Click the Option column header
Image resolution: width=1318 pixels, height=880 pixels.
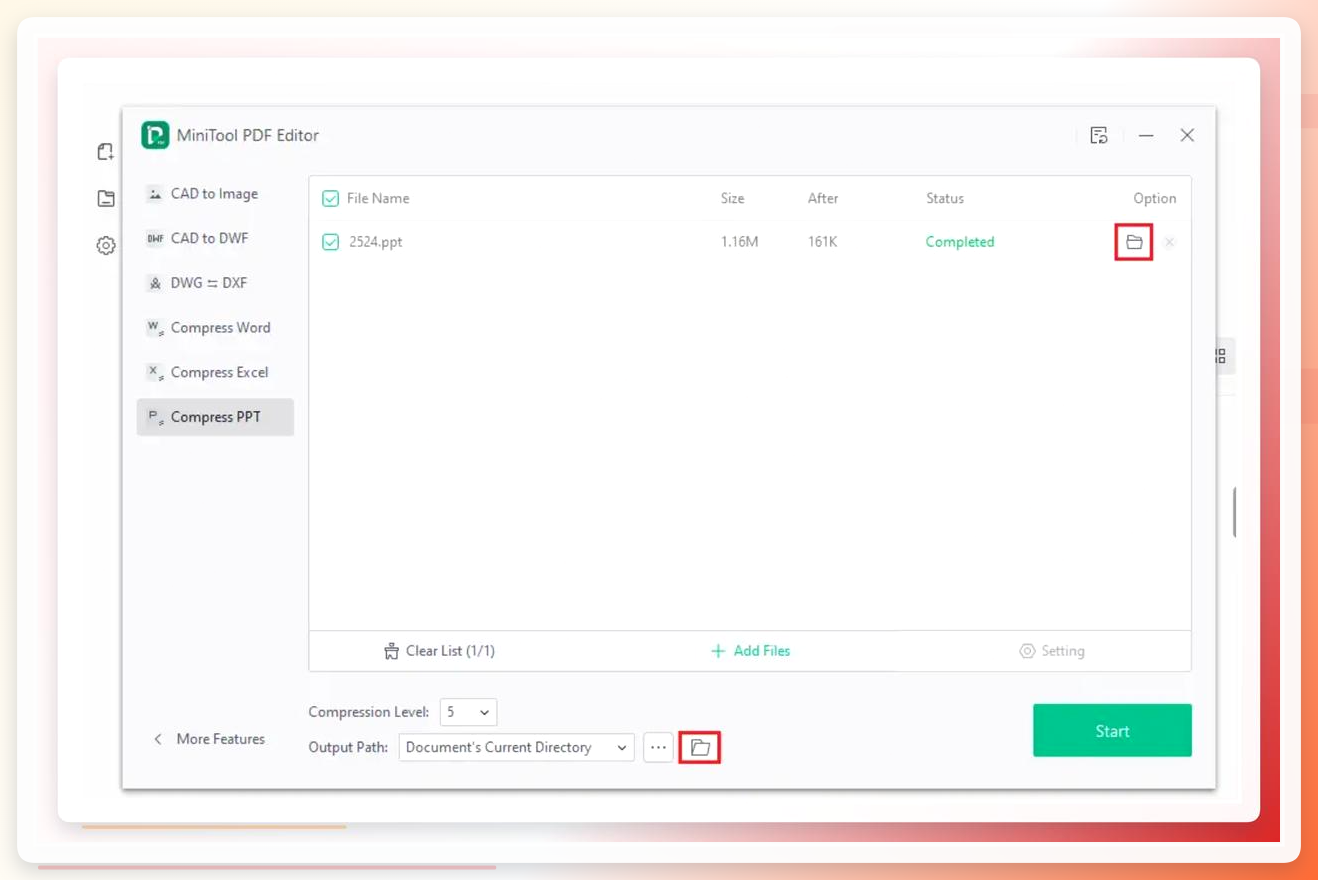coord(1155,199)
